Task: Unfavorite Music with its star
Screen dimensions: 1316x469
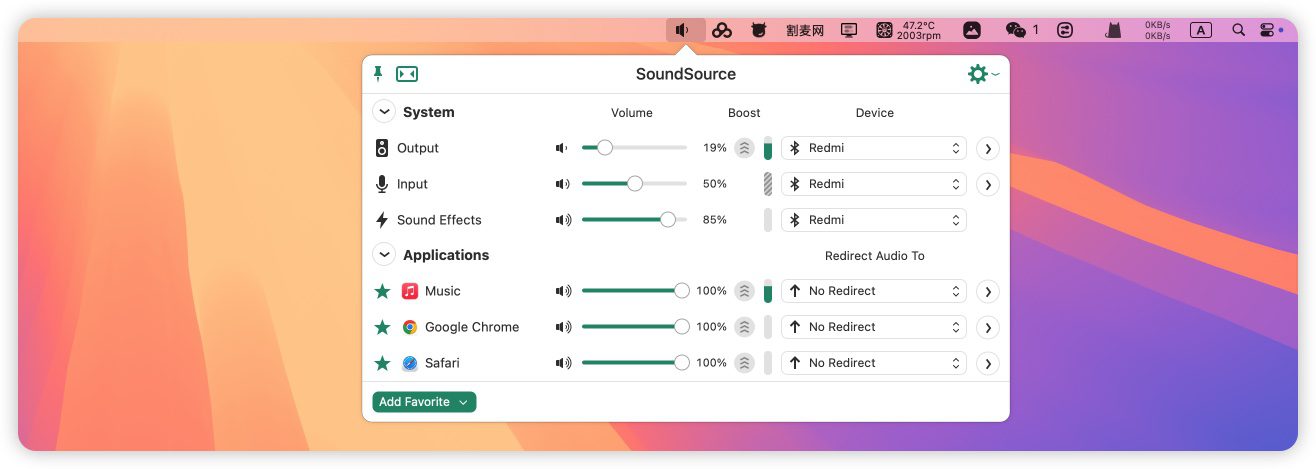Action: click(382, 291)
